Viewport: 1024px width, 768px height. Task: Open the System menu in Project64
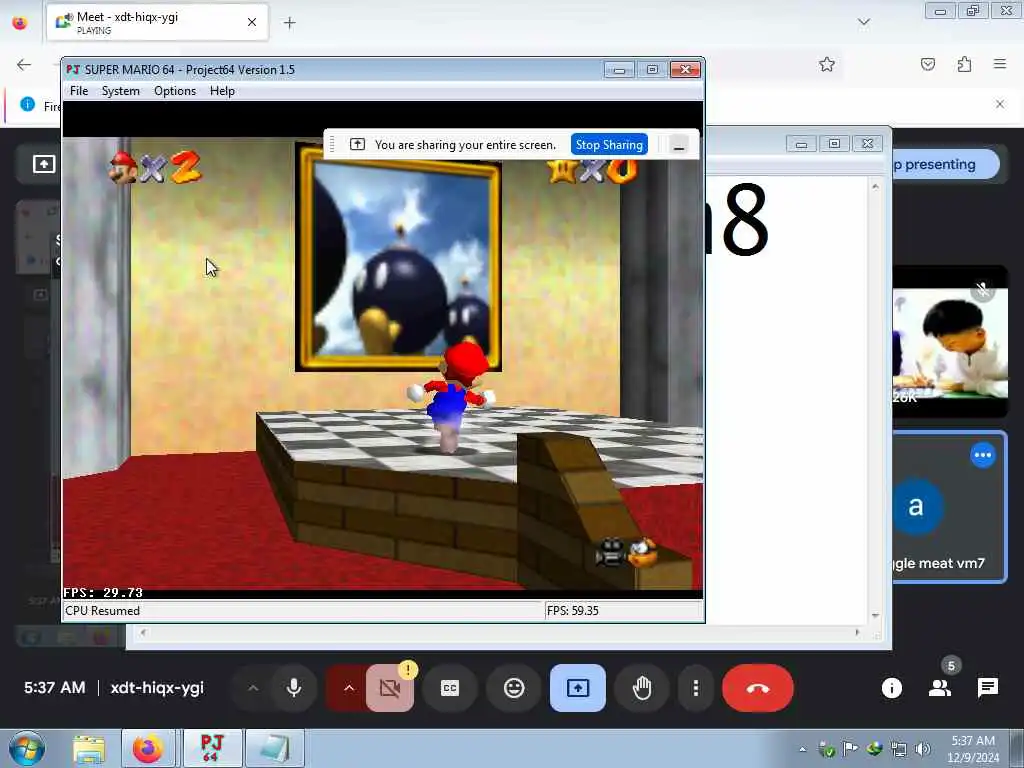[x=120, y=91]
